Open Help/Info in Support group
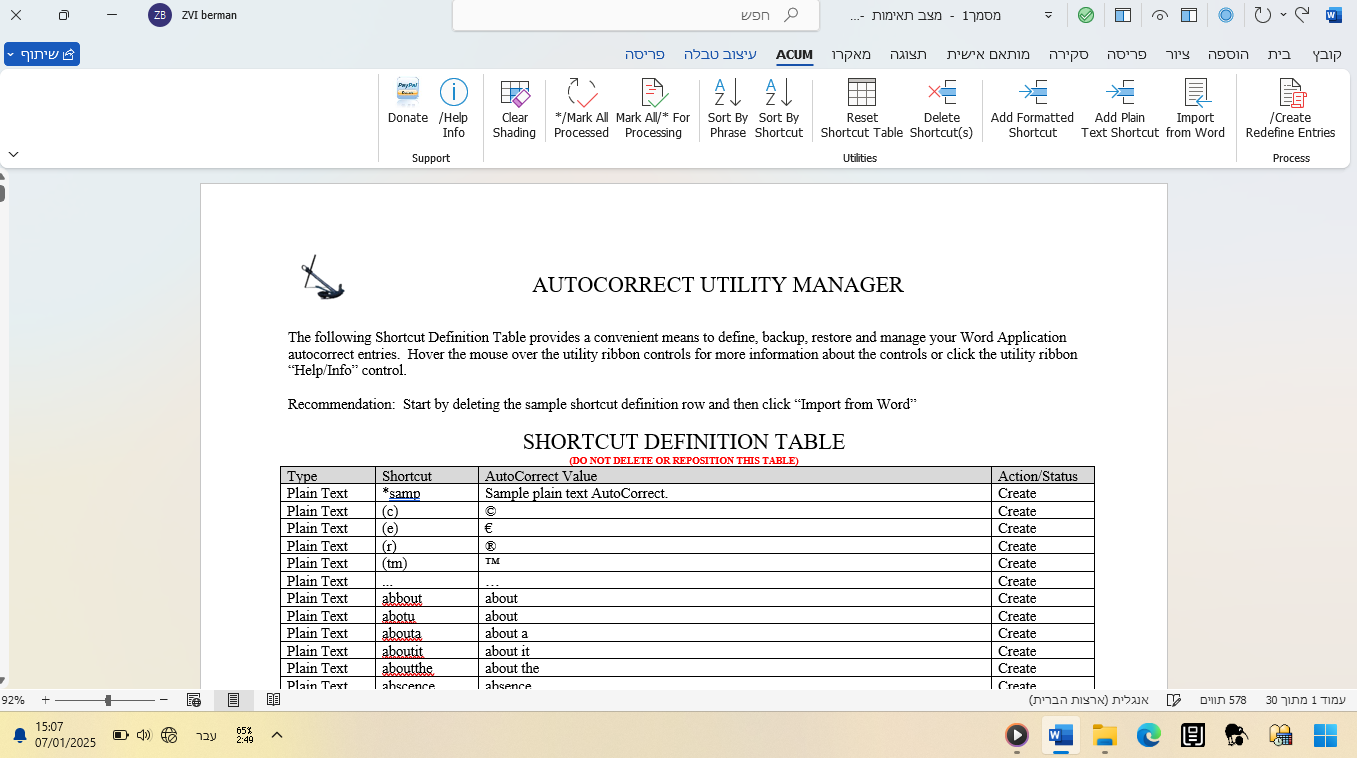Screen dimensions: 1357x758 [454, 109]
